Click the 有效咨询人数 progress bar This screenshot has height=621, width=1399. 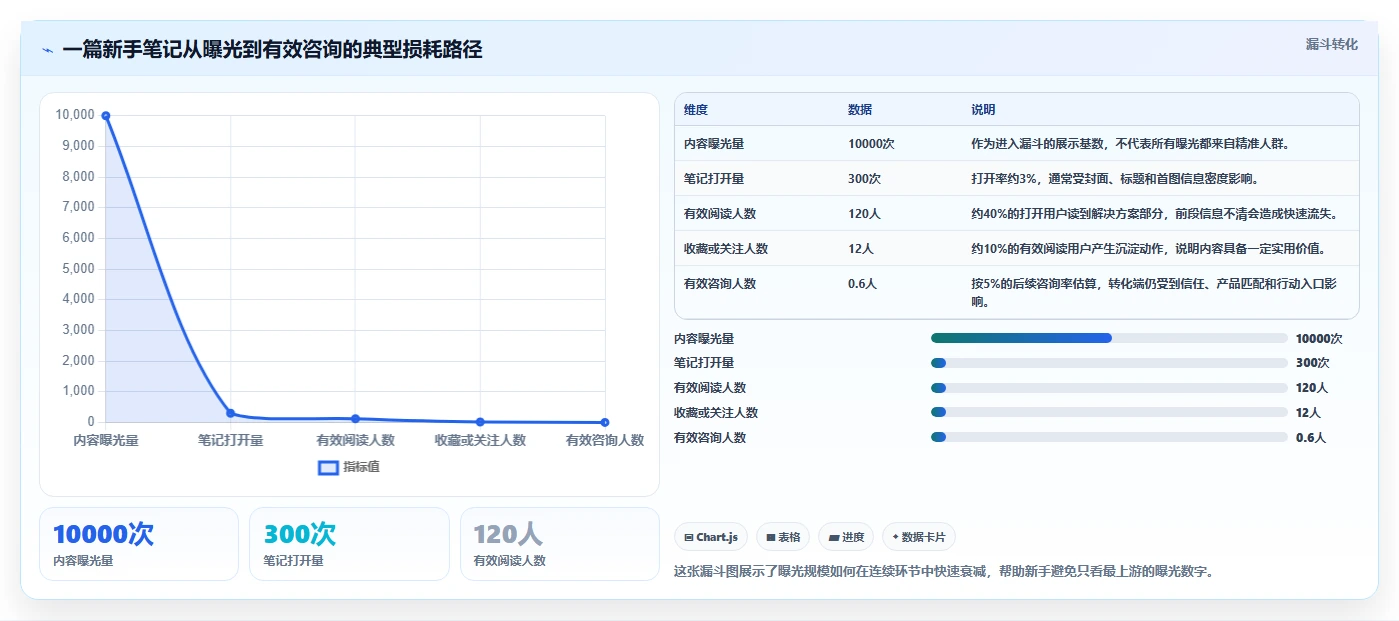coord(1109,437)
